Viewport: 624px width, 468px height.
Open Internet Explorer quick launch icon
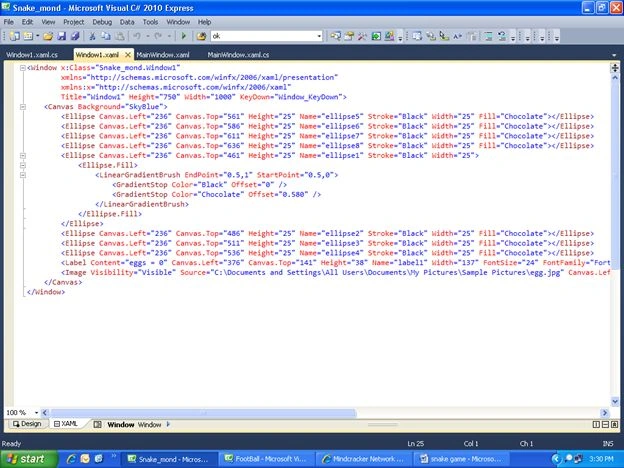(x=71, y=459)
